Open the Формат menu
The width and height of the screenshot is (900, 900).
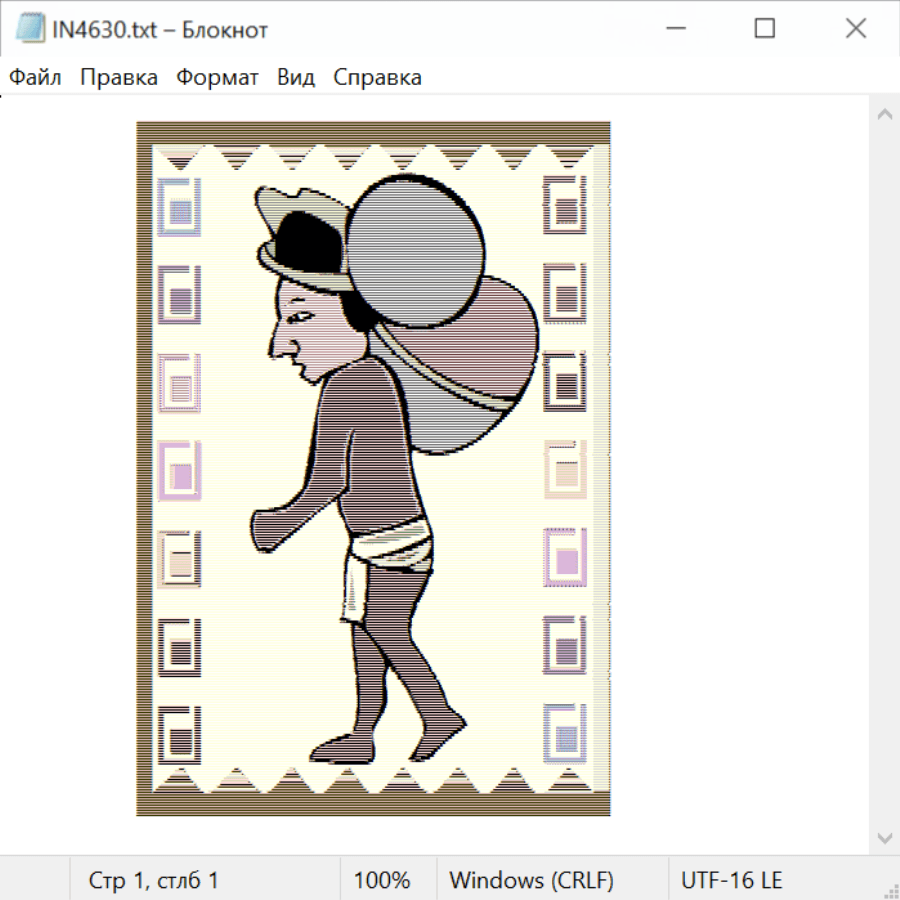pyautogui.click(x=217, y=77)
